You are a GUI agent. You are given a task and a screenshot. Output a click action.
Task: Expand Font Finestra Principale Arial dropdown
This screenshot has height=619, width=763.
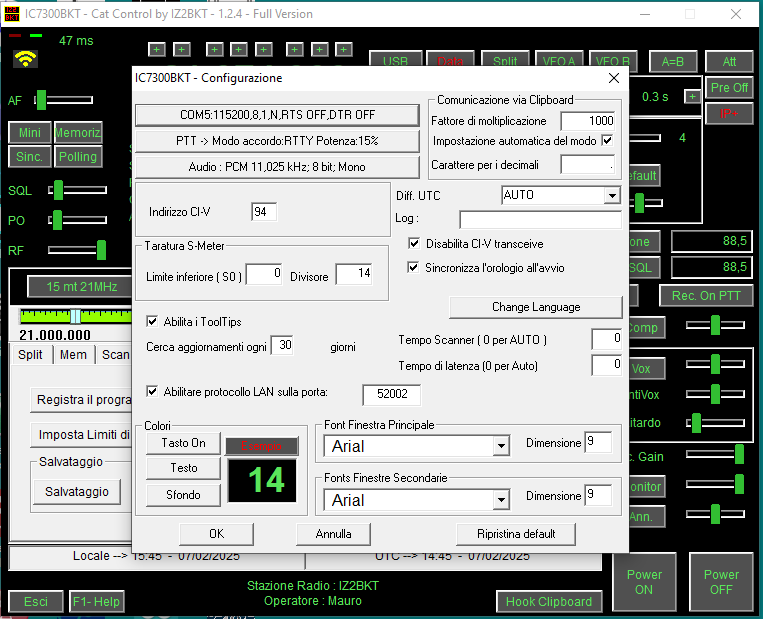(x=501, y=446)
